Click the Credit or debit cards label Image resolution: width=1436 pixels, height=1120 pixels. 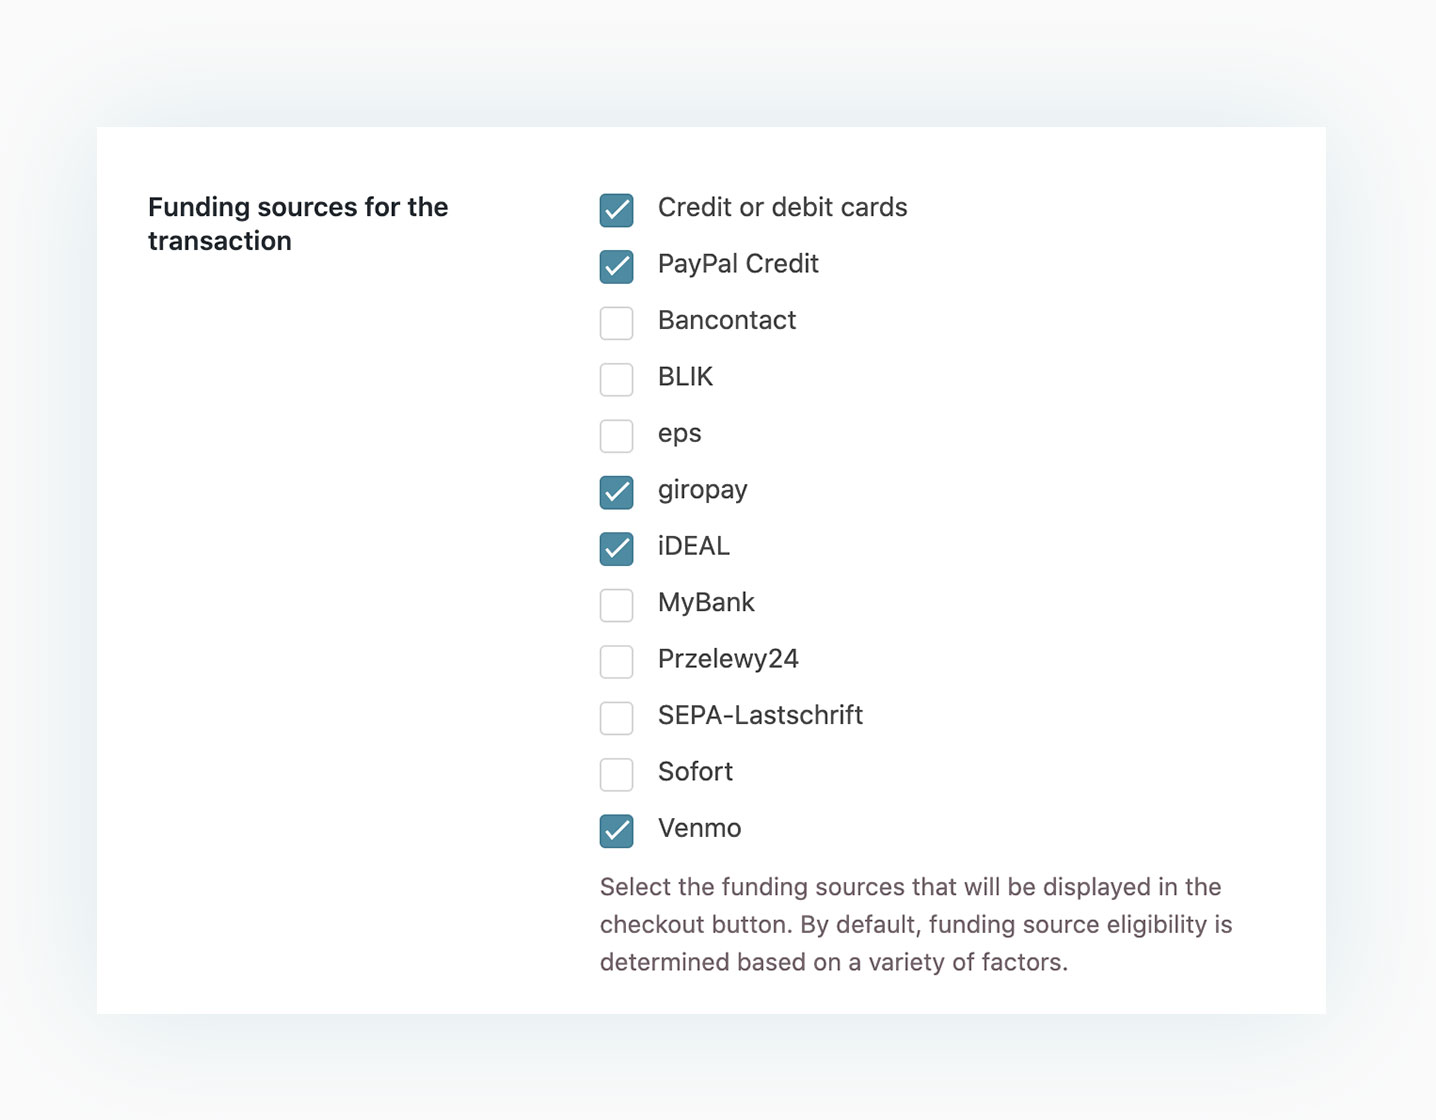coord(783,207)
